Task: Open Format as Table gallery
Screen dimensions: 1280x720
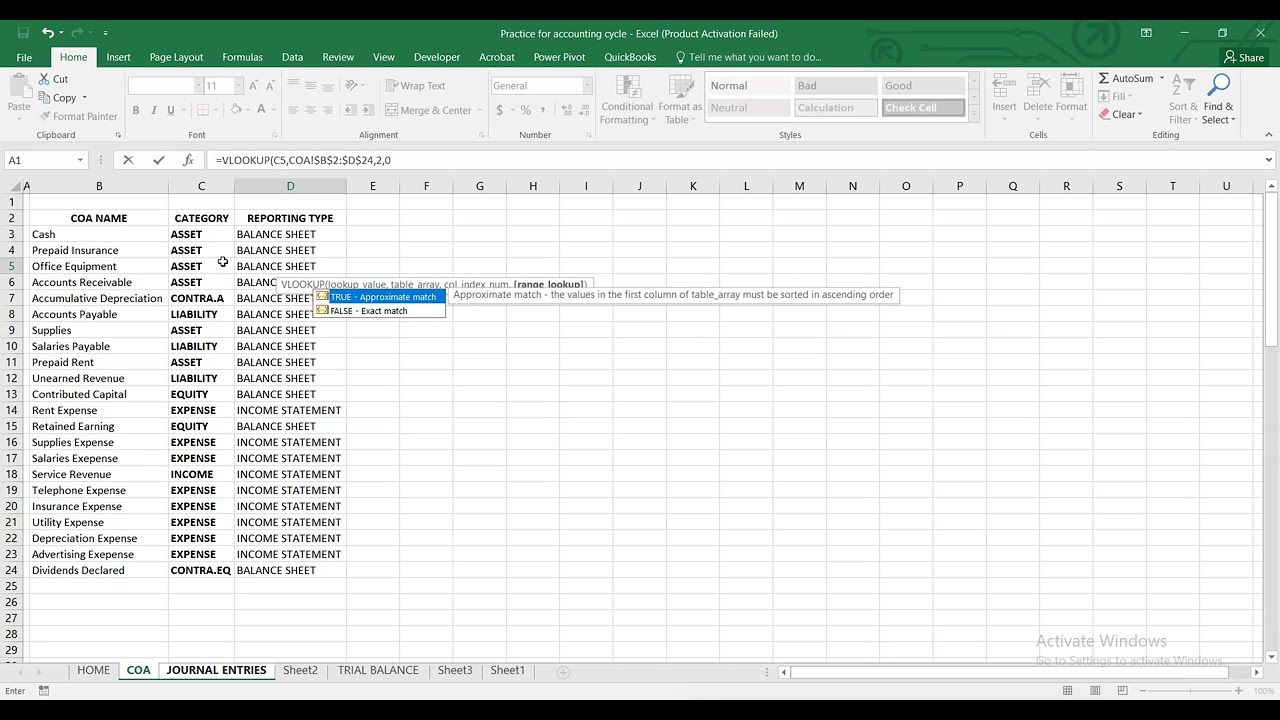Action: point(680,99)
